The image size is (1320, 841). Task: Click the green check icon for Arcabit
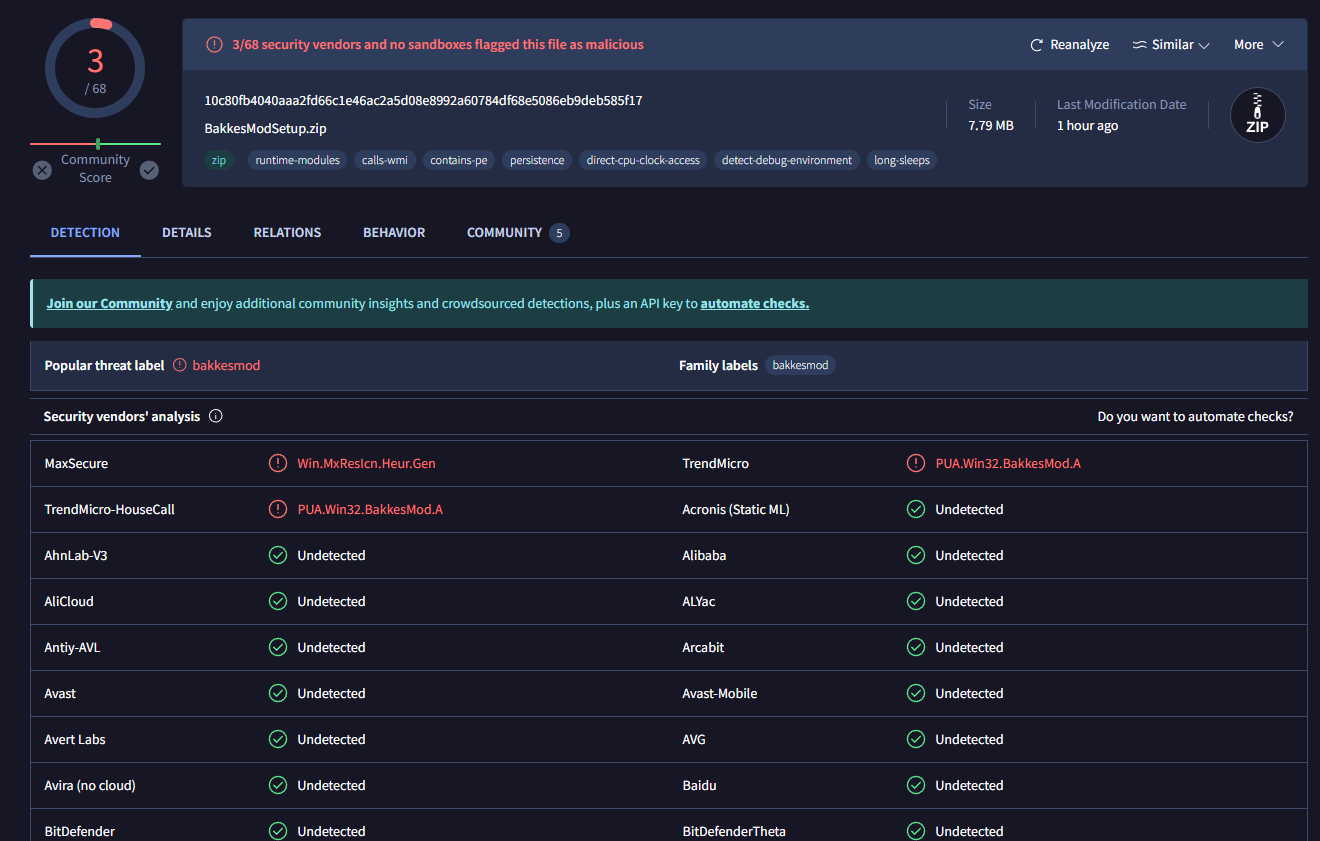[916, 647]
